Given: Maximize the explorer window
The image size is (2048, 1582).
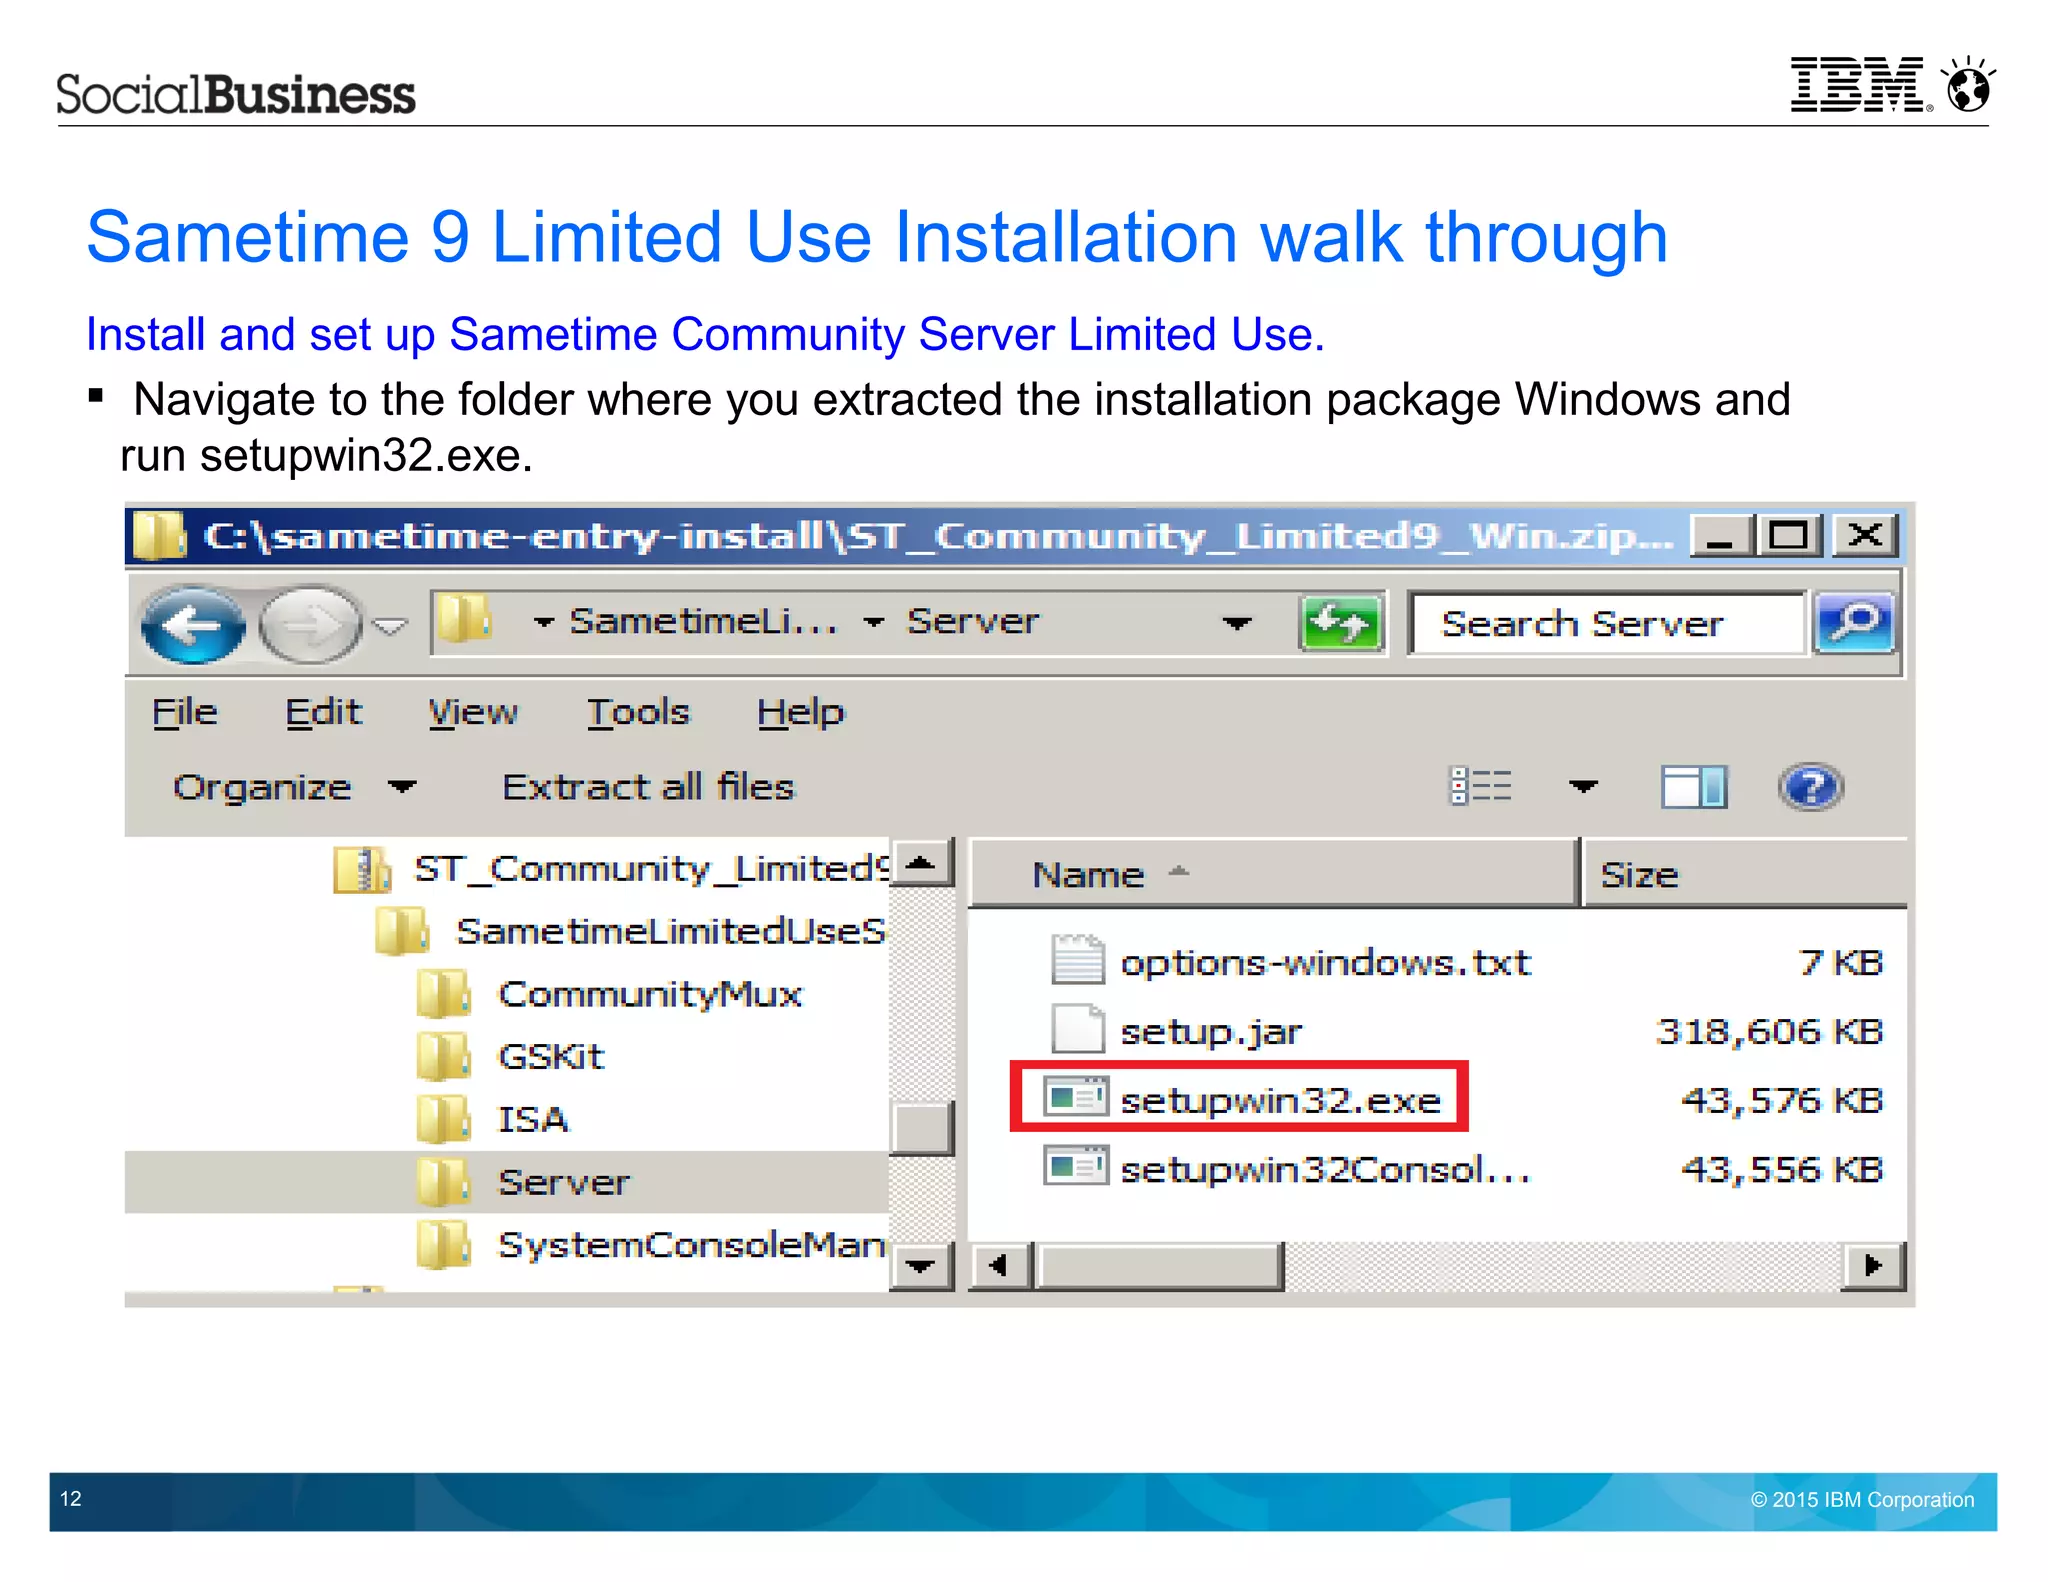Looking at the screenshot, I should click(x=1790, y=536).
